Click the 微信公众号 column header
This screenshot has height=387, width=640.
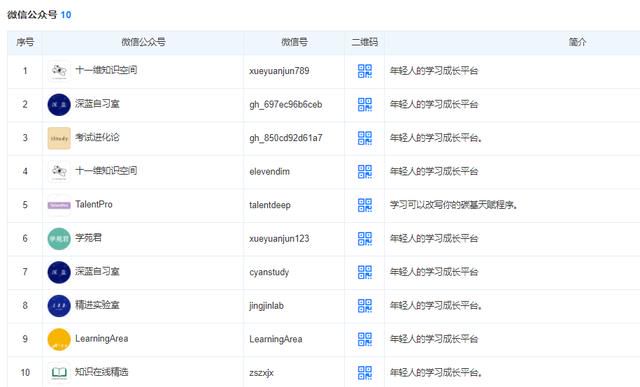(x=143, y=42)
